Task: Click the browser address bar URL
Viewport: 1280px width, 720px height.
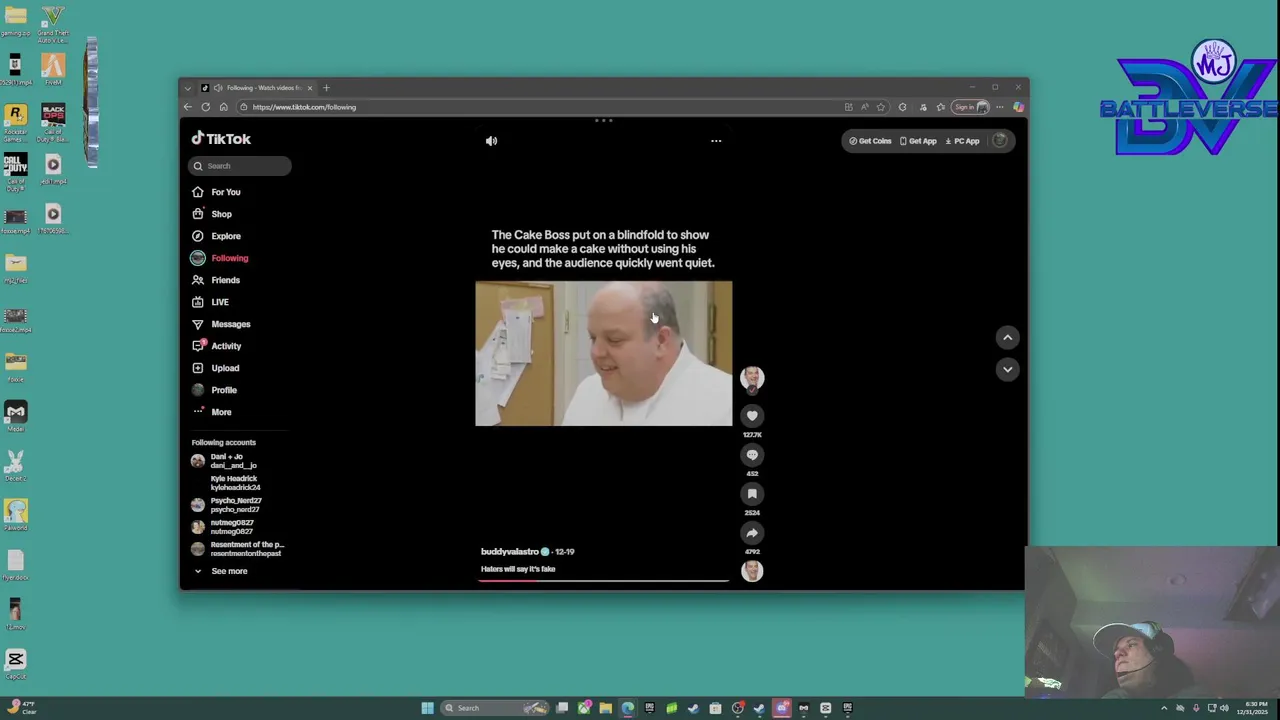Action: click(304, 107)
